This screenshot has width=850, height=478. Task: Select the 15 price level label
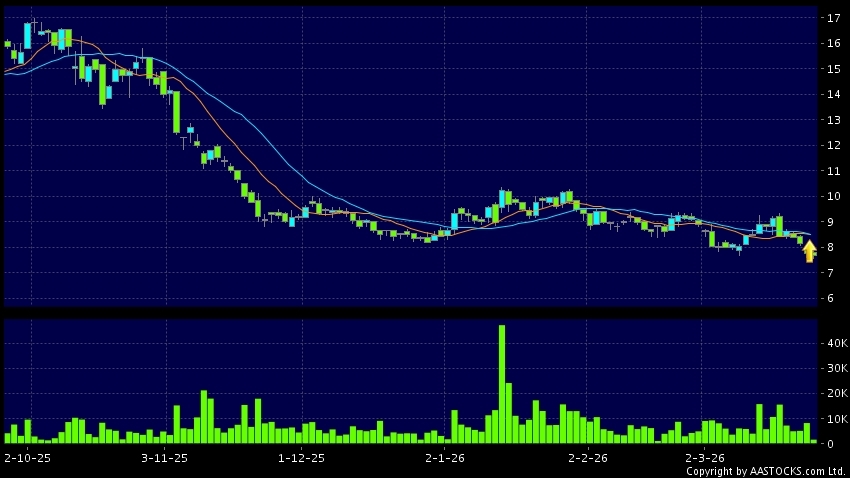[832, 69]
